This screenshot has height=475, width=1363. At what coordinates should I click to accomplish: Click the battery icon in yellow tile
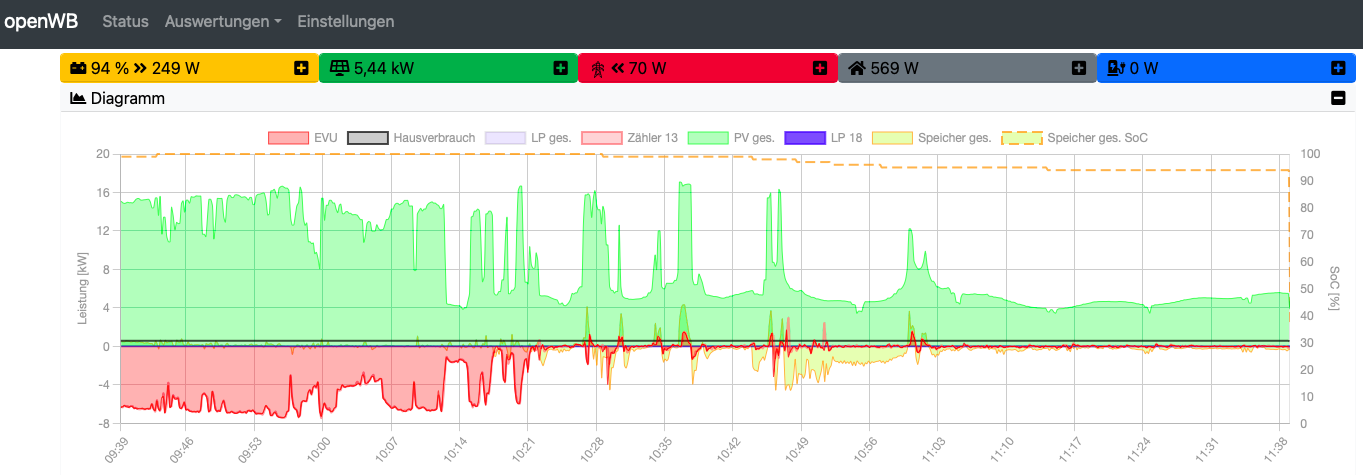[78, 69]
